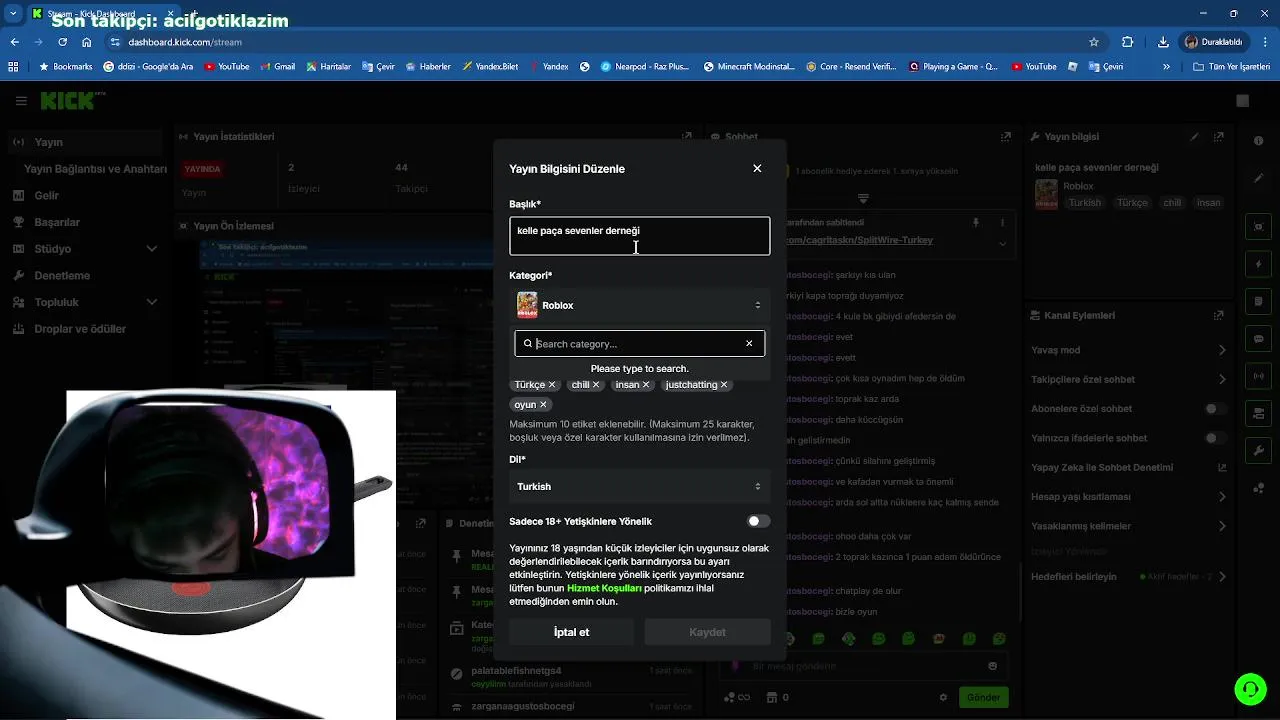The image size is (1280, 720).
Task: Click the KICK logo
Action: 68,101
